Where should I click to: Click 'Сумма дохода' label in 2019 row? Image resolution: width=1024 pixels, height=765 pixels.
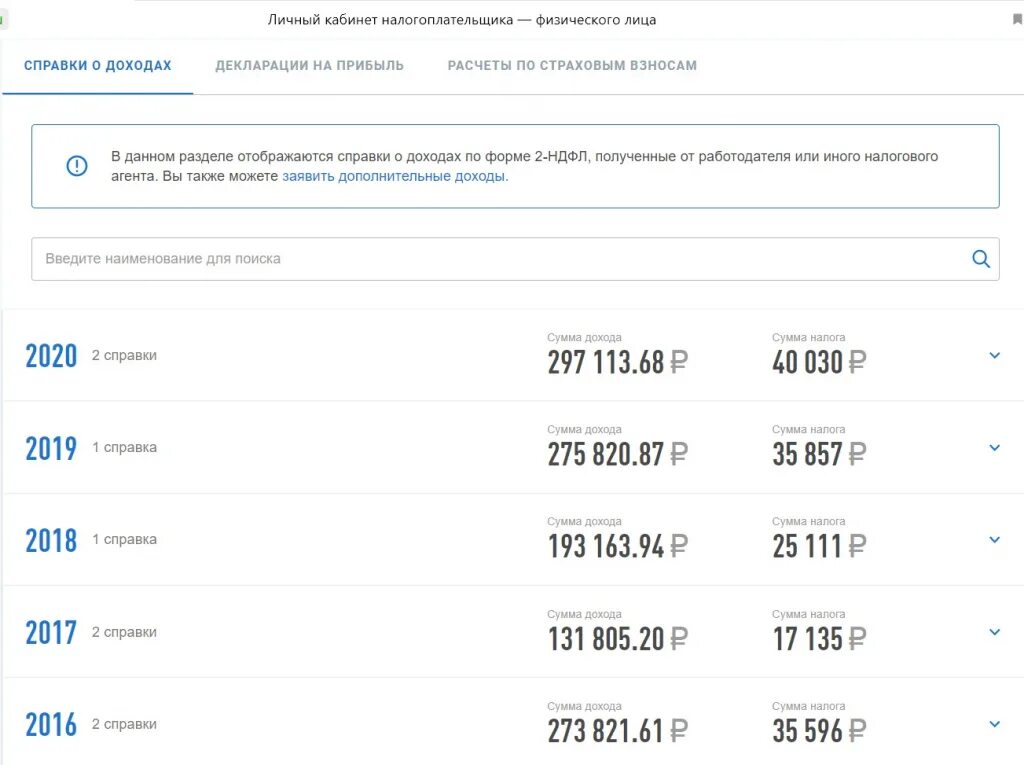click(584, 429)
